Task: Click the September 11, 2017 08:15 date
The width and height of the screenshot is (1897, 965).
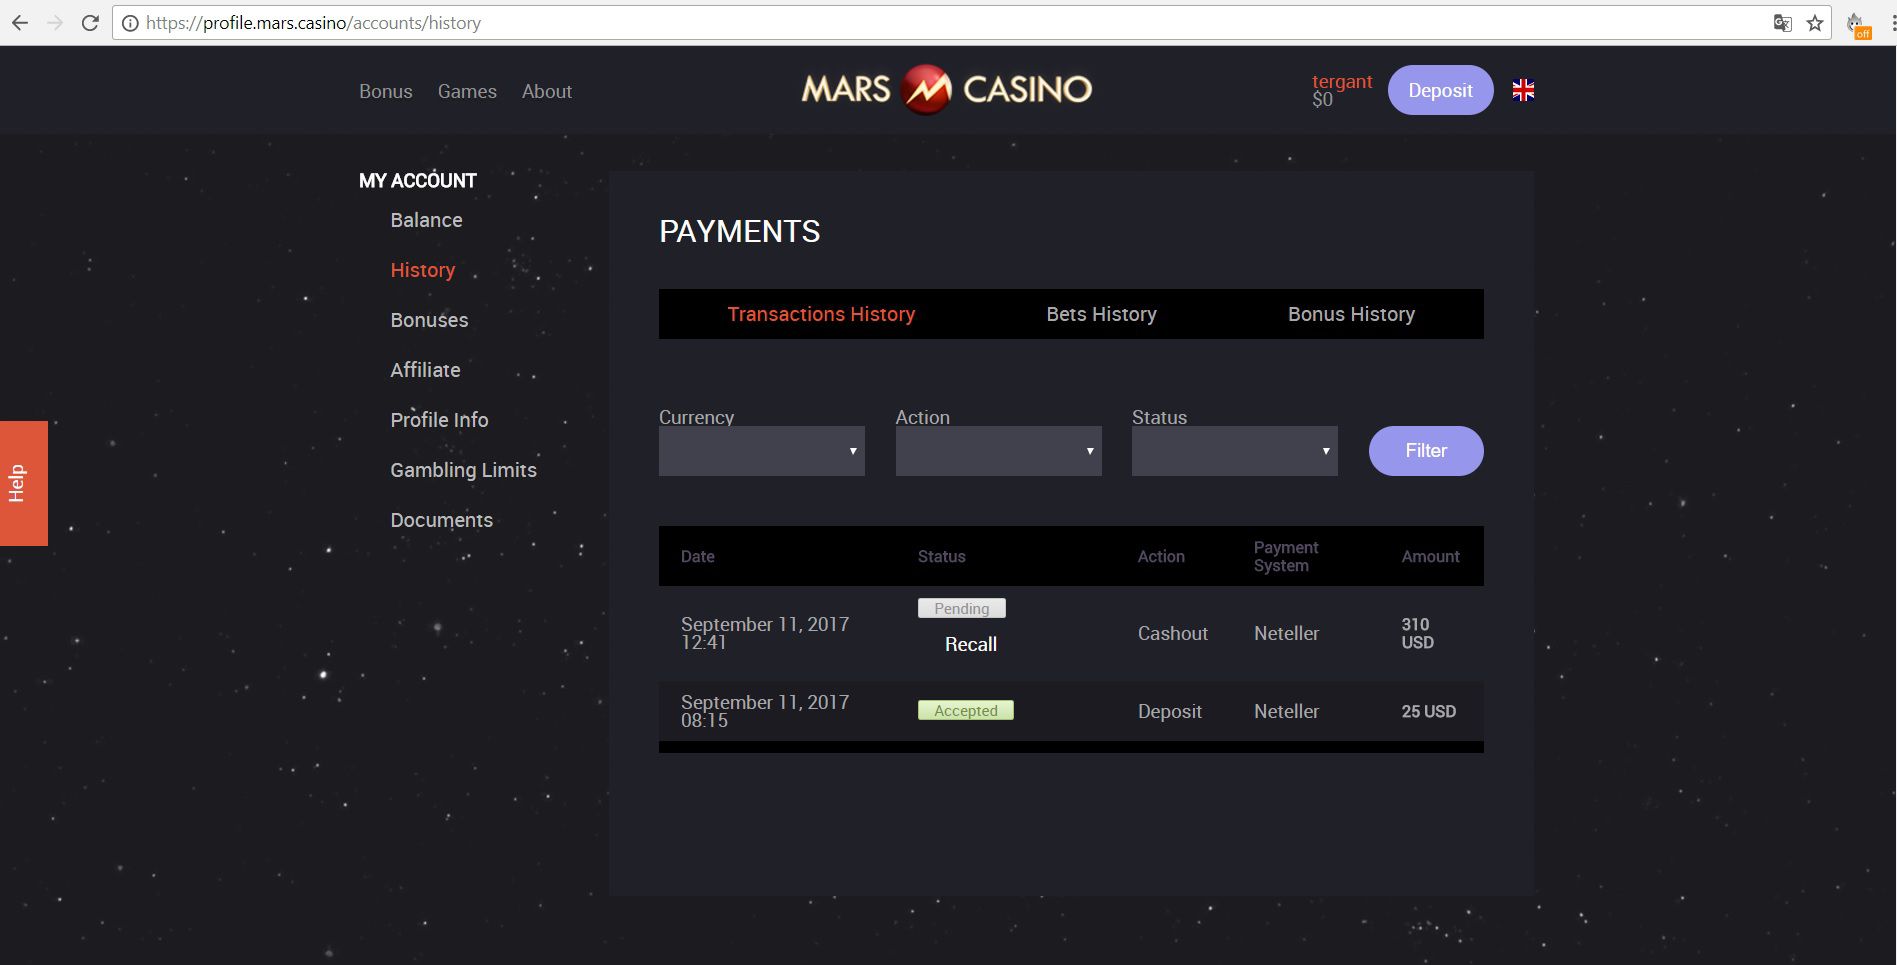Action: click(765, 711)
